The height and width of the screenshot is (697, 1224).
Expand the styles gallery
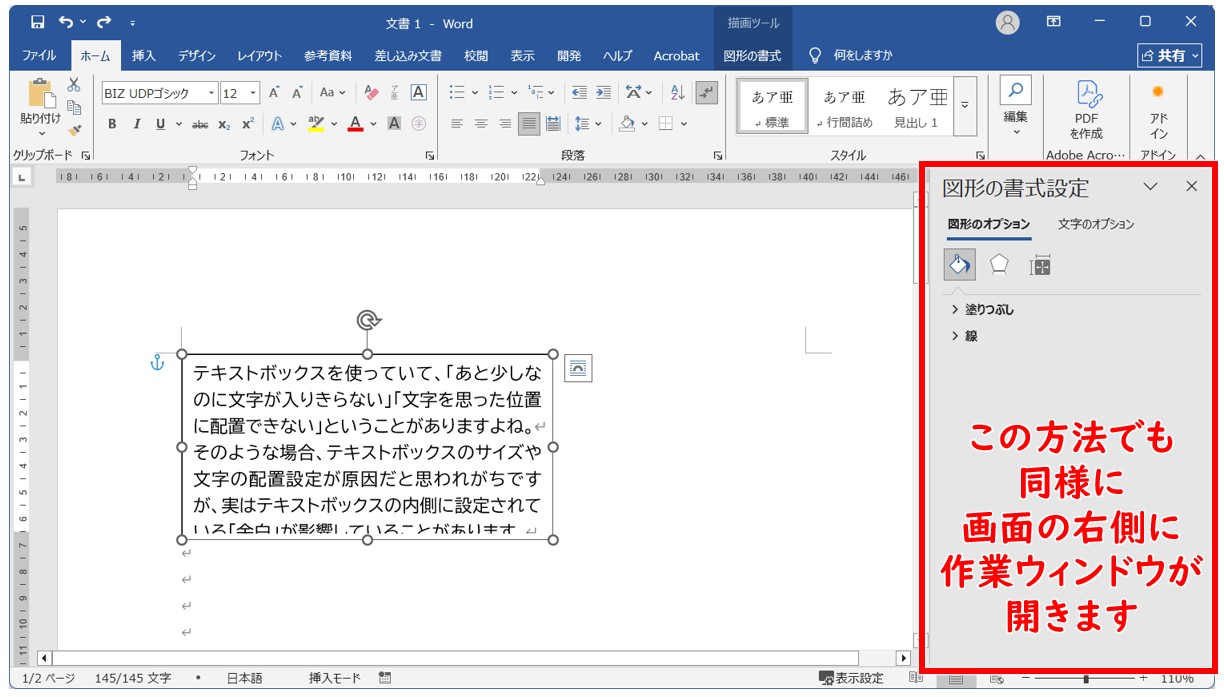click(x=965, y=106)
